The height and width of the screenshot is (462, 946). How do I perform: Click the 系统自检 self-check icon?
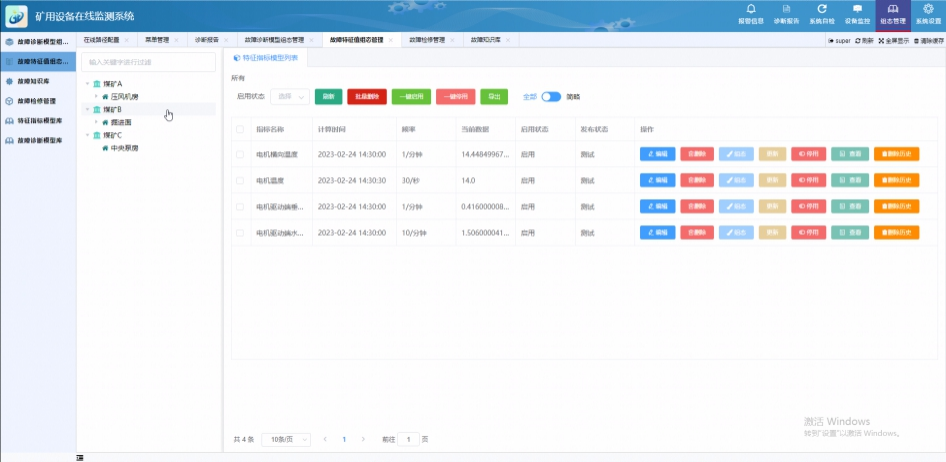pos(822,13)
